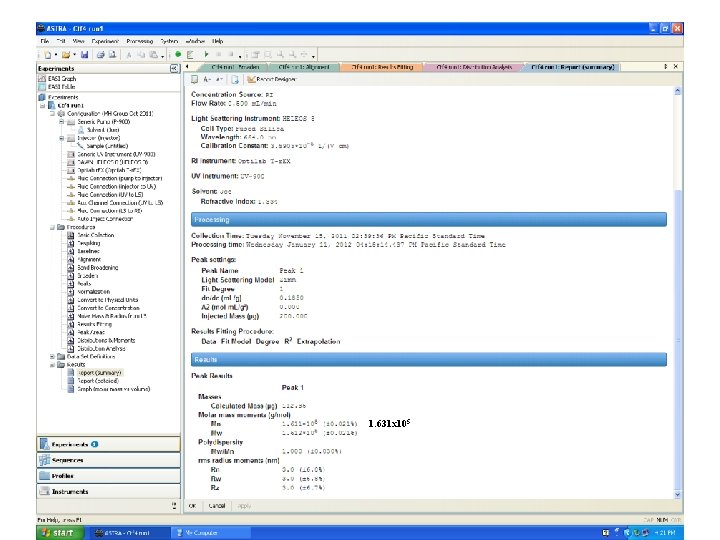Collapse the Configuration tree node
Viewport: 720px width, 540px height.
52,113
